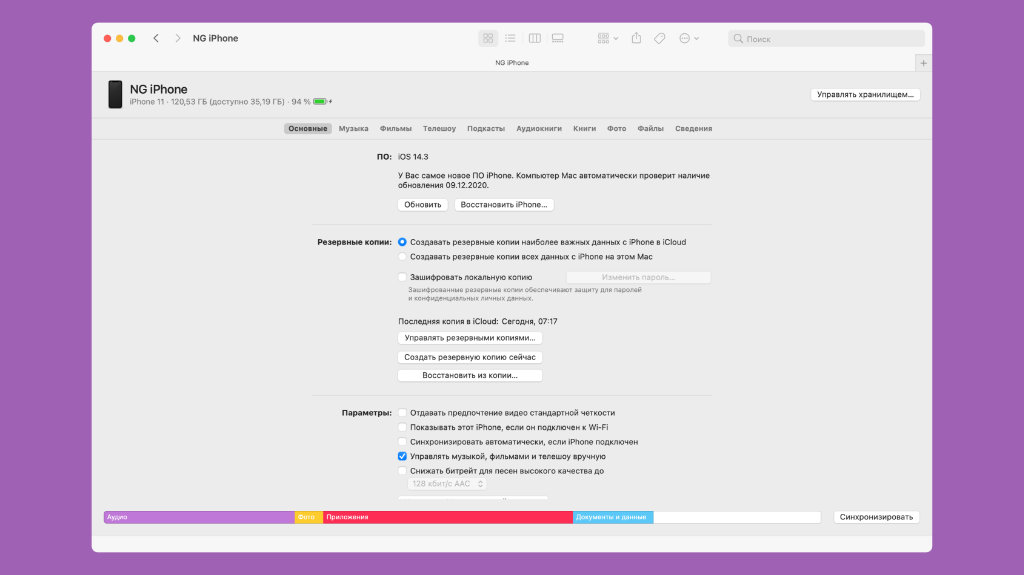Open the Аудиокниги tab
Viewport: 1024px width, 575px height.
click(x=539, y=129)
